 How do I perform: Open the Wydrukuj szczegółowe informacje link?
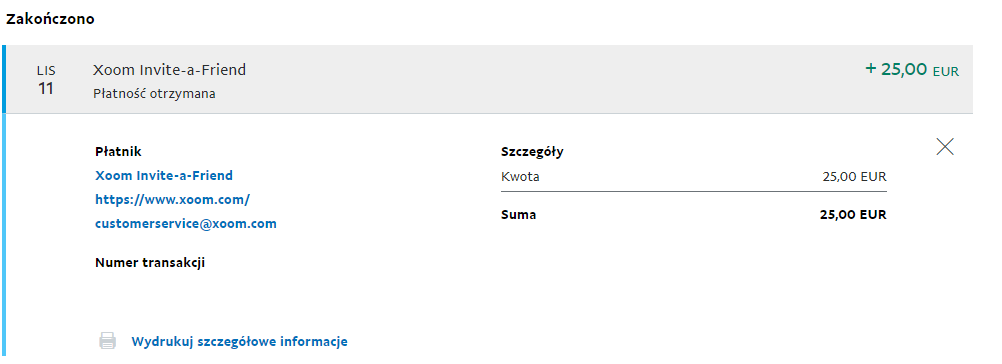coord(240,342)
